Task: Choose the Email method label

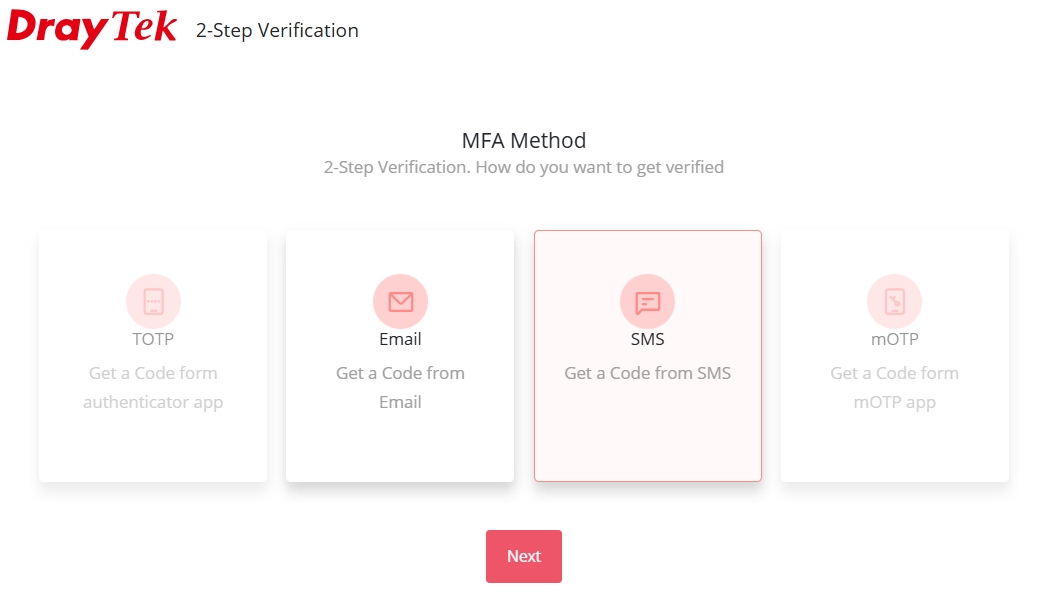Action: (400, 339)
